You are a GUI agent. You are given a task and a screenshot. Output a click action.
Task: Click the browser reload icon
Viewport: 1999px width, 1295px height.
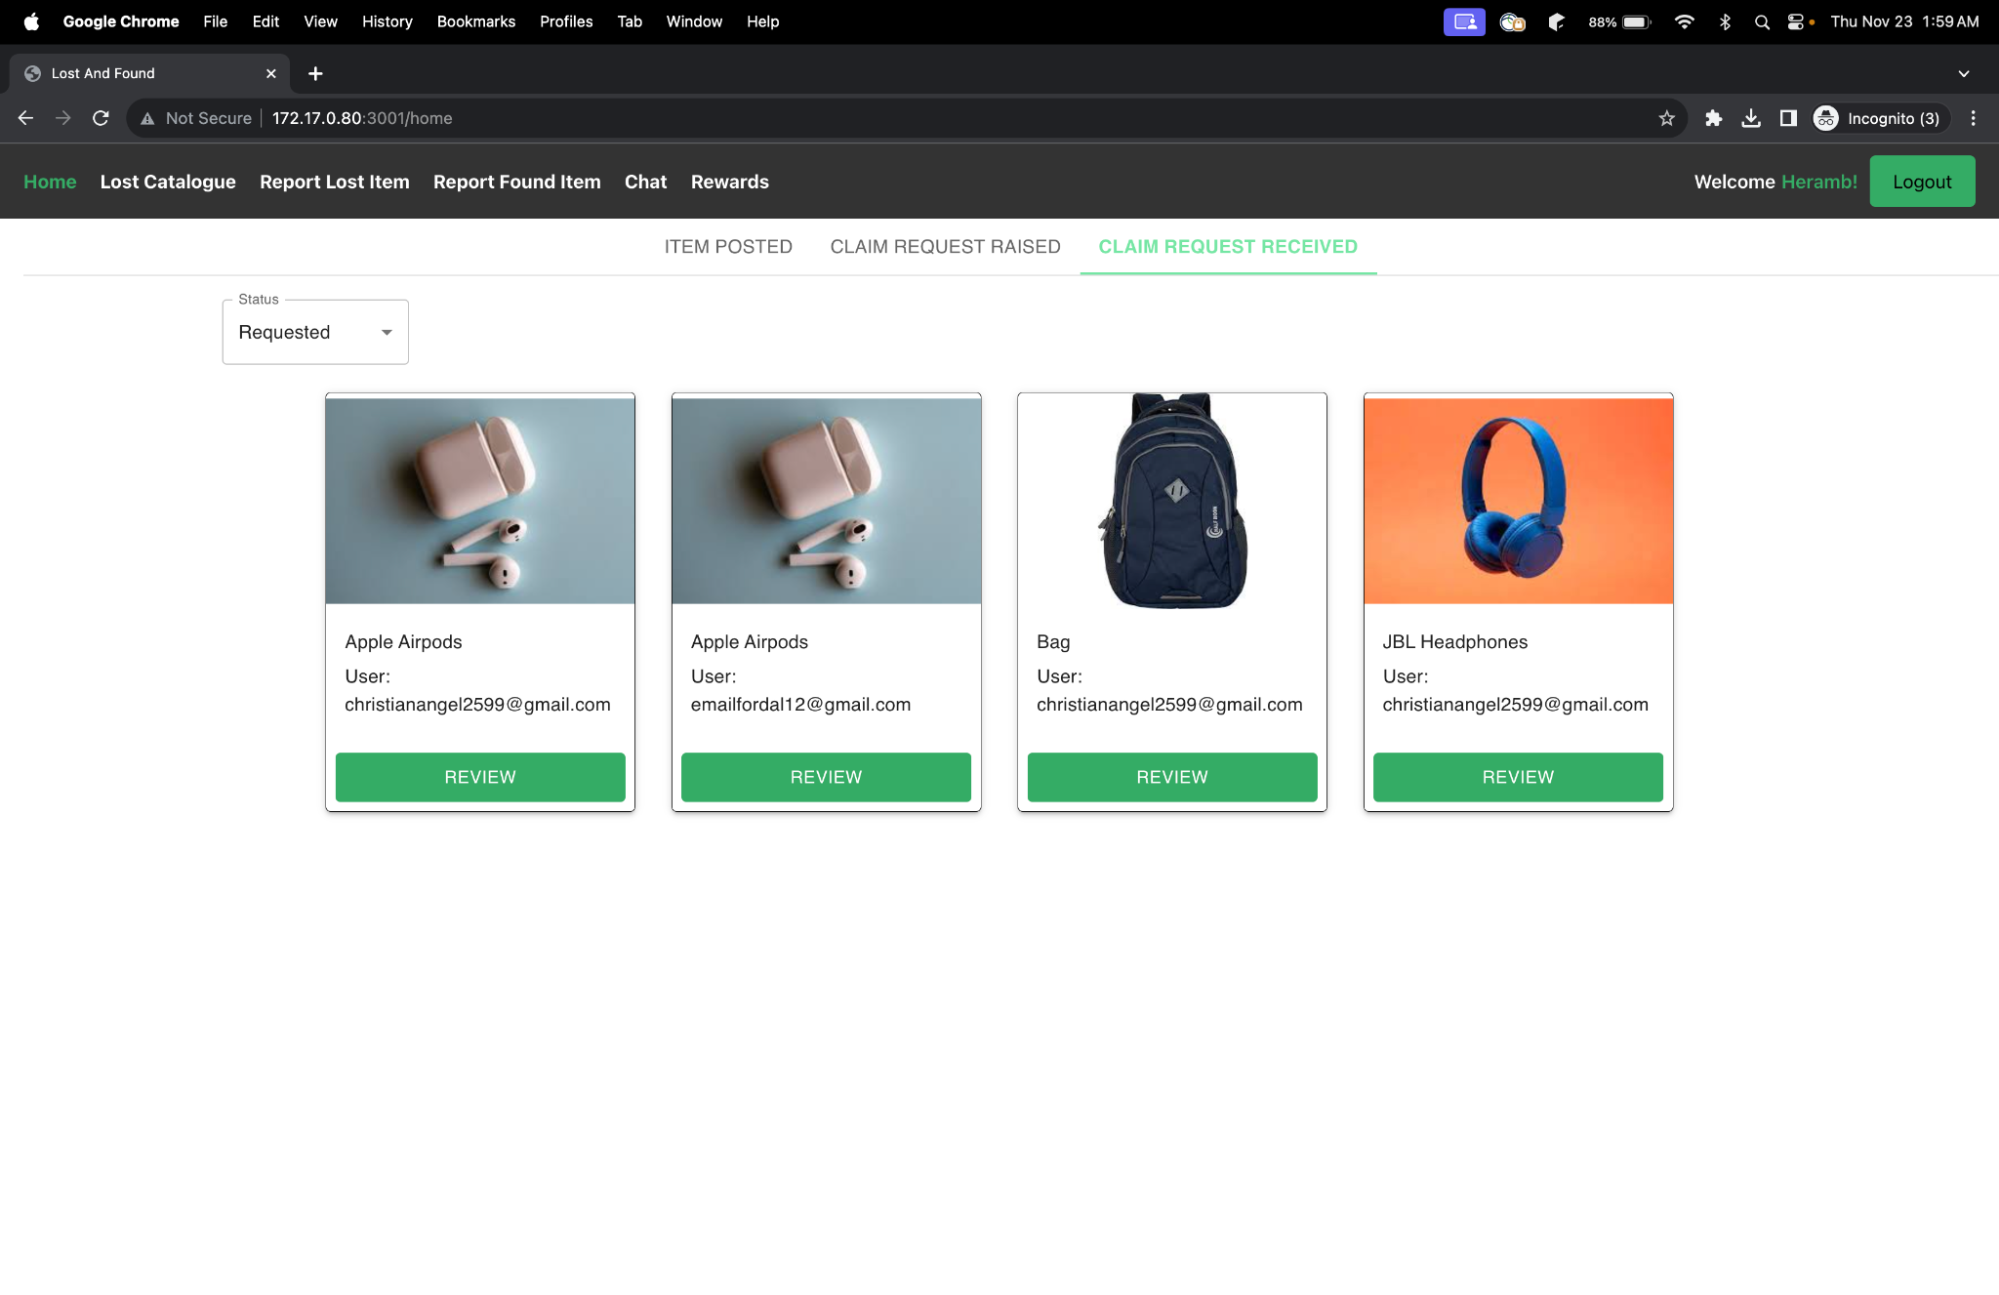coord(101,118)
